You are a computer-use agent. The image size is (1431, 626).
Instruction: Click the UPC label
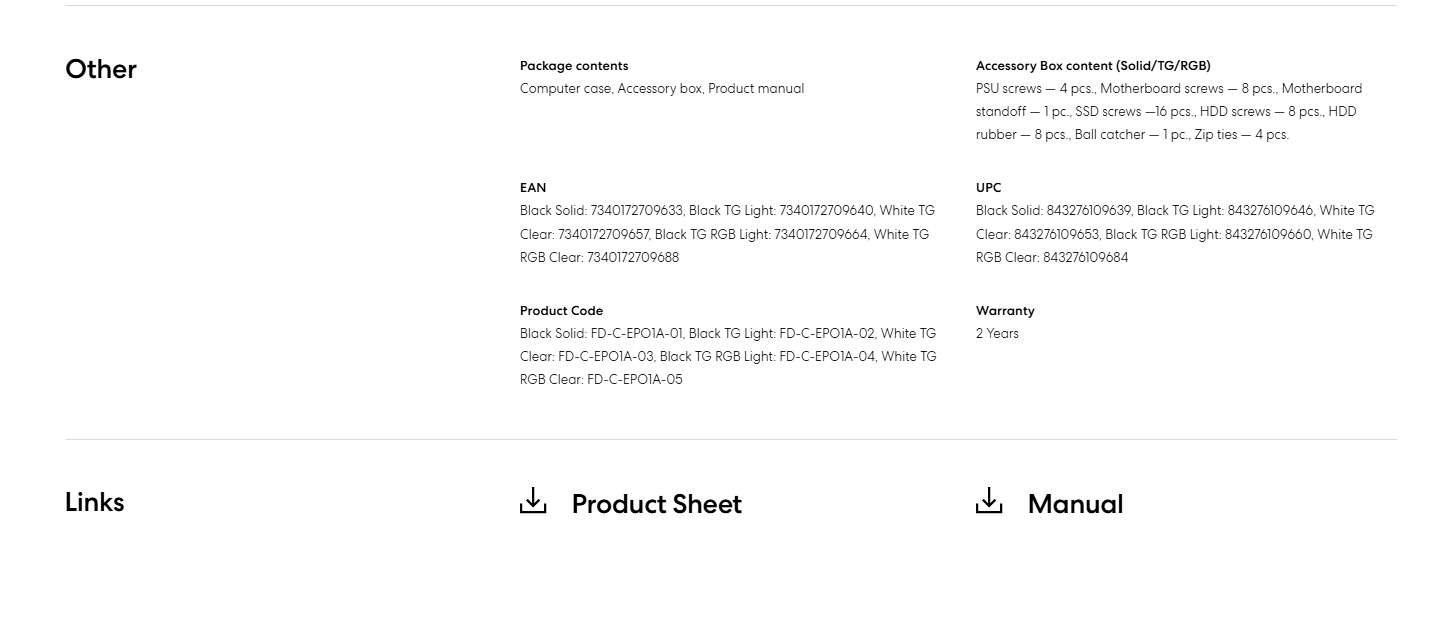(x=988, y=188)
